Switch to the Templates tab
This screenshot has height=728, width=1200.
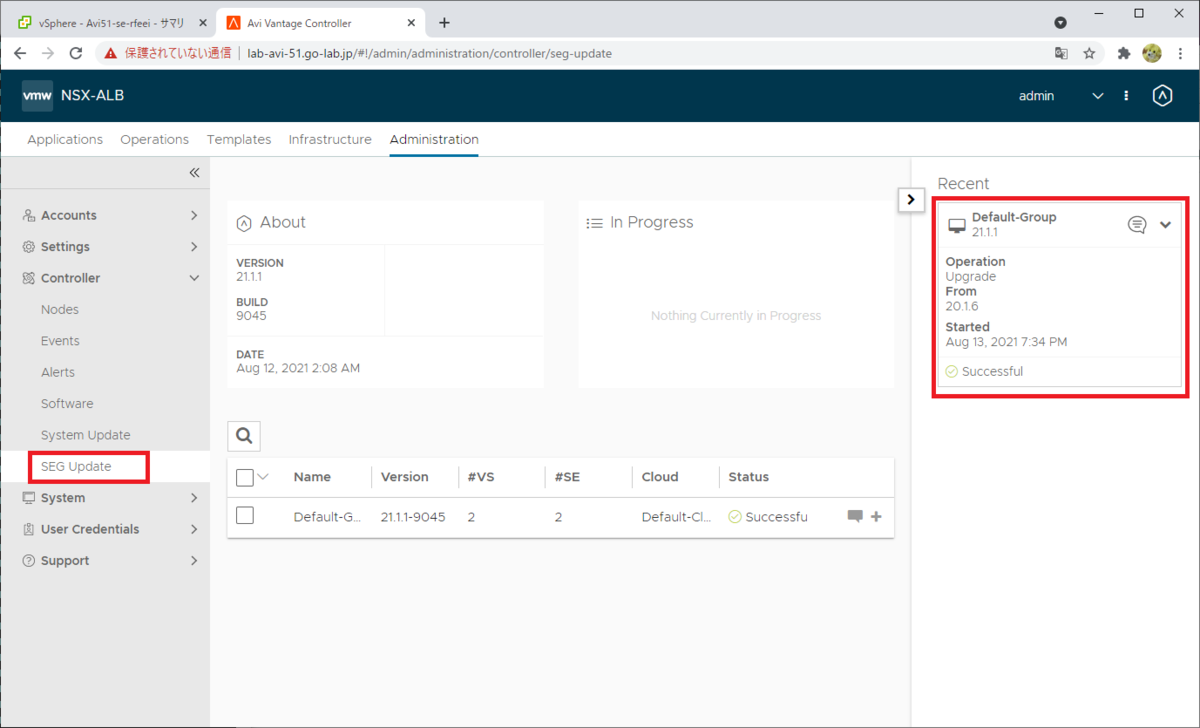(239, 139)
